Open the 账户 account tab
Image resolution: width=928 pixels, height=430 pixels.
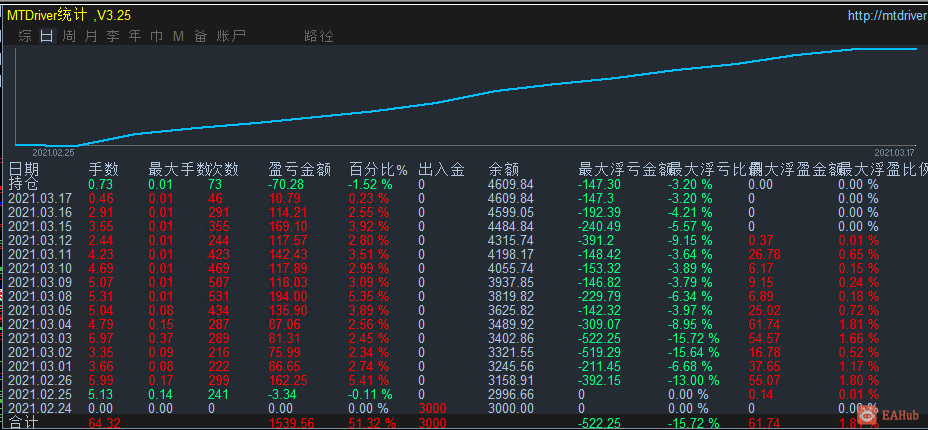tap(231, 36)
